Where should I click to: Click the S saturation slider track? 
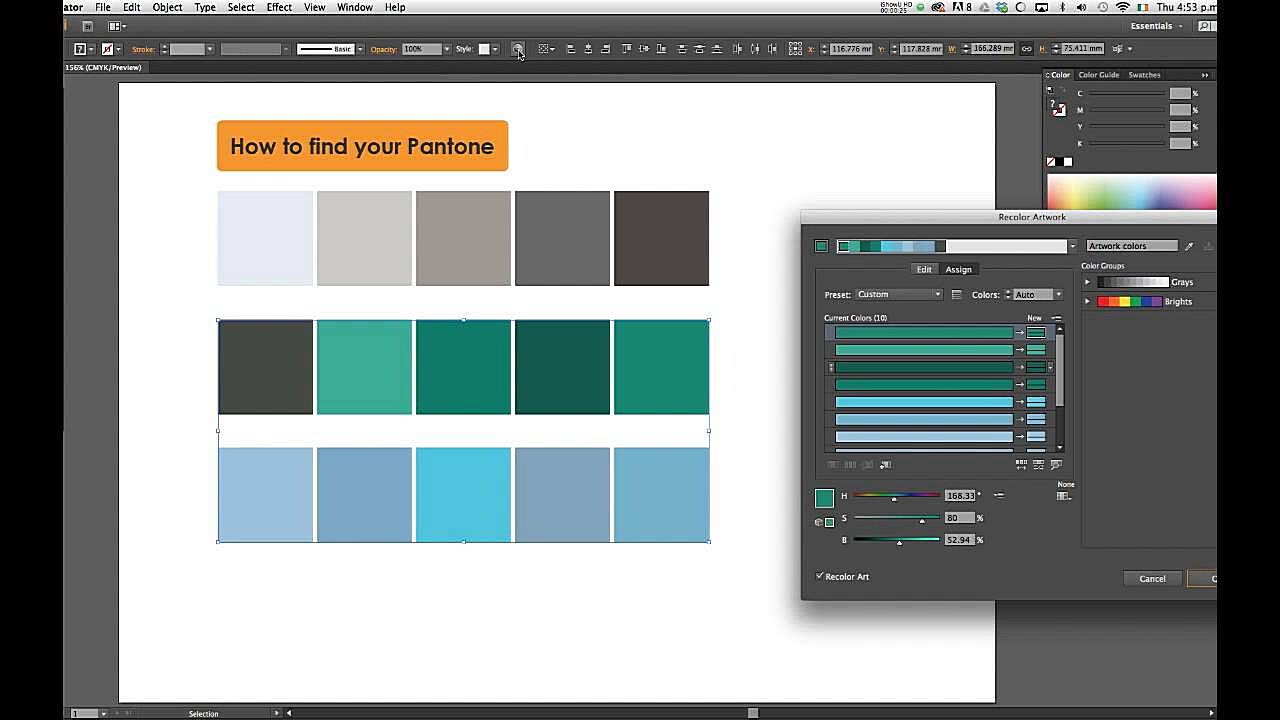[x=896, y=518]
